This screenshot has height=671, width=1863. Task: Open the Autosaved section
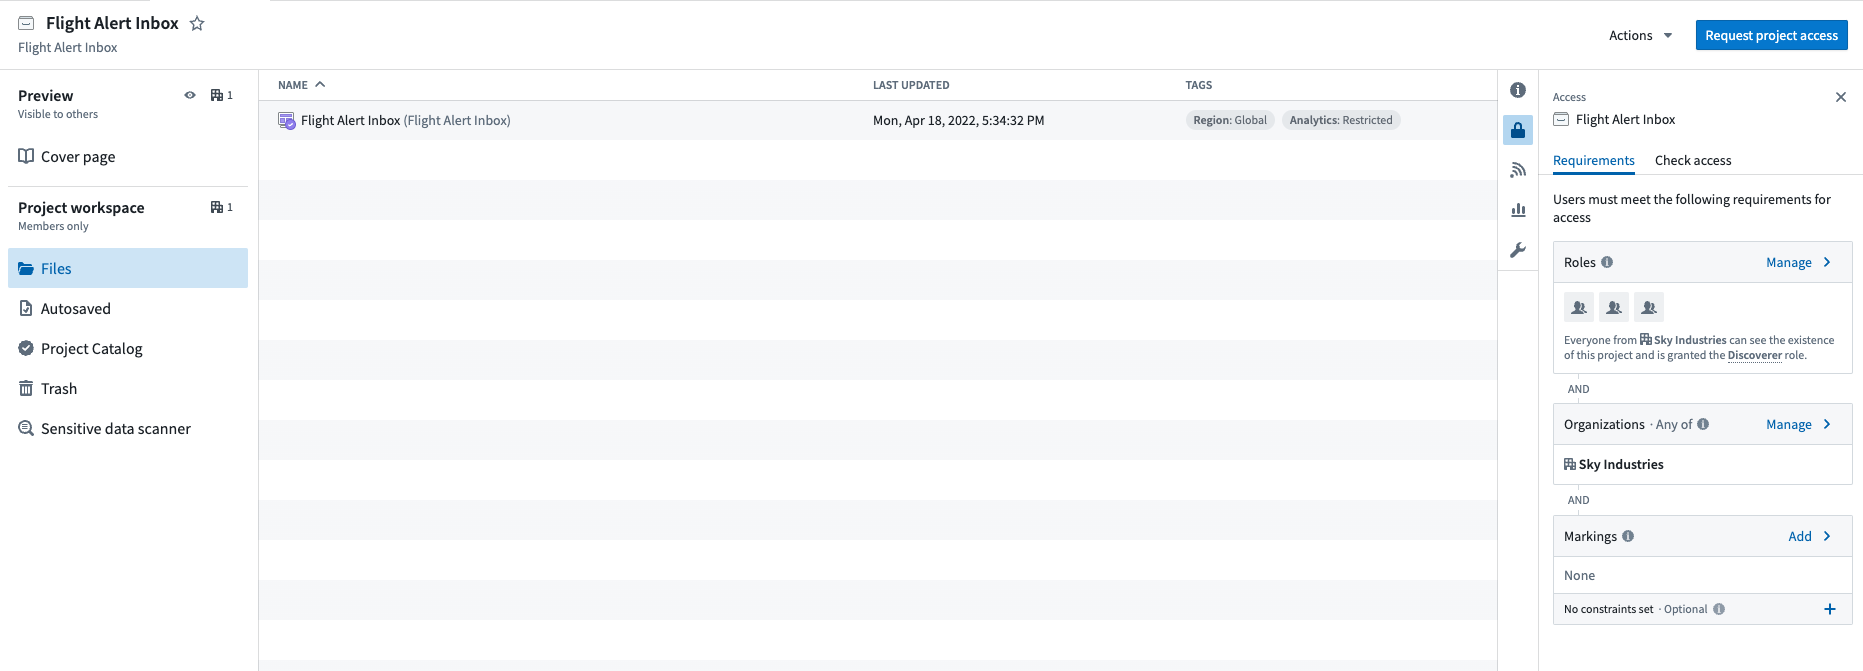click(128, 308)
